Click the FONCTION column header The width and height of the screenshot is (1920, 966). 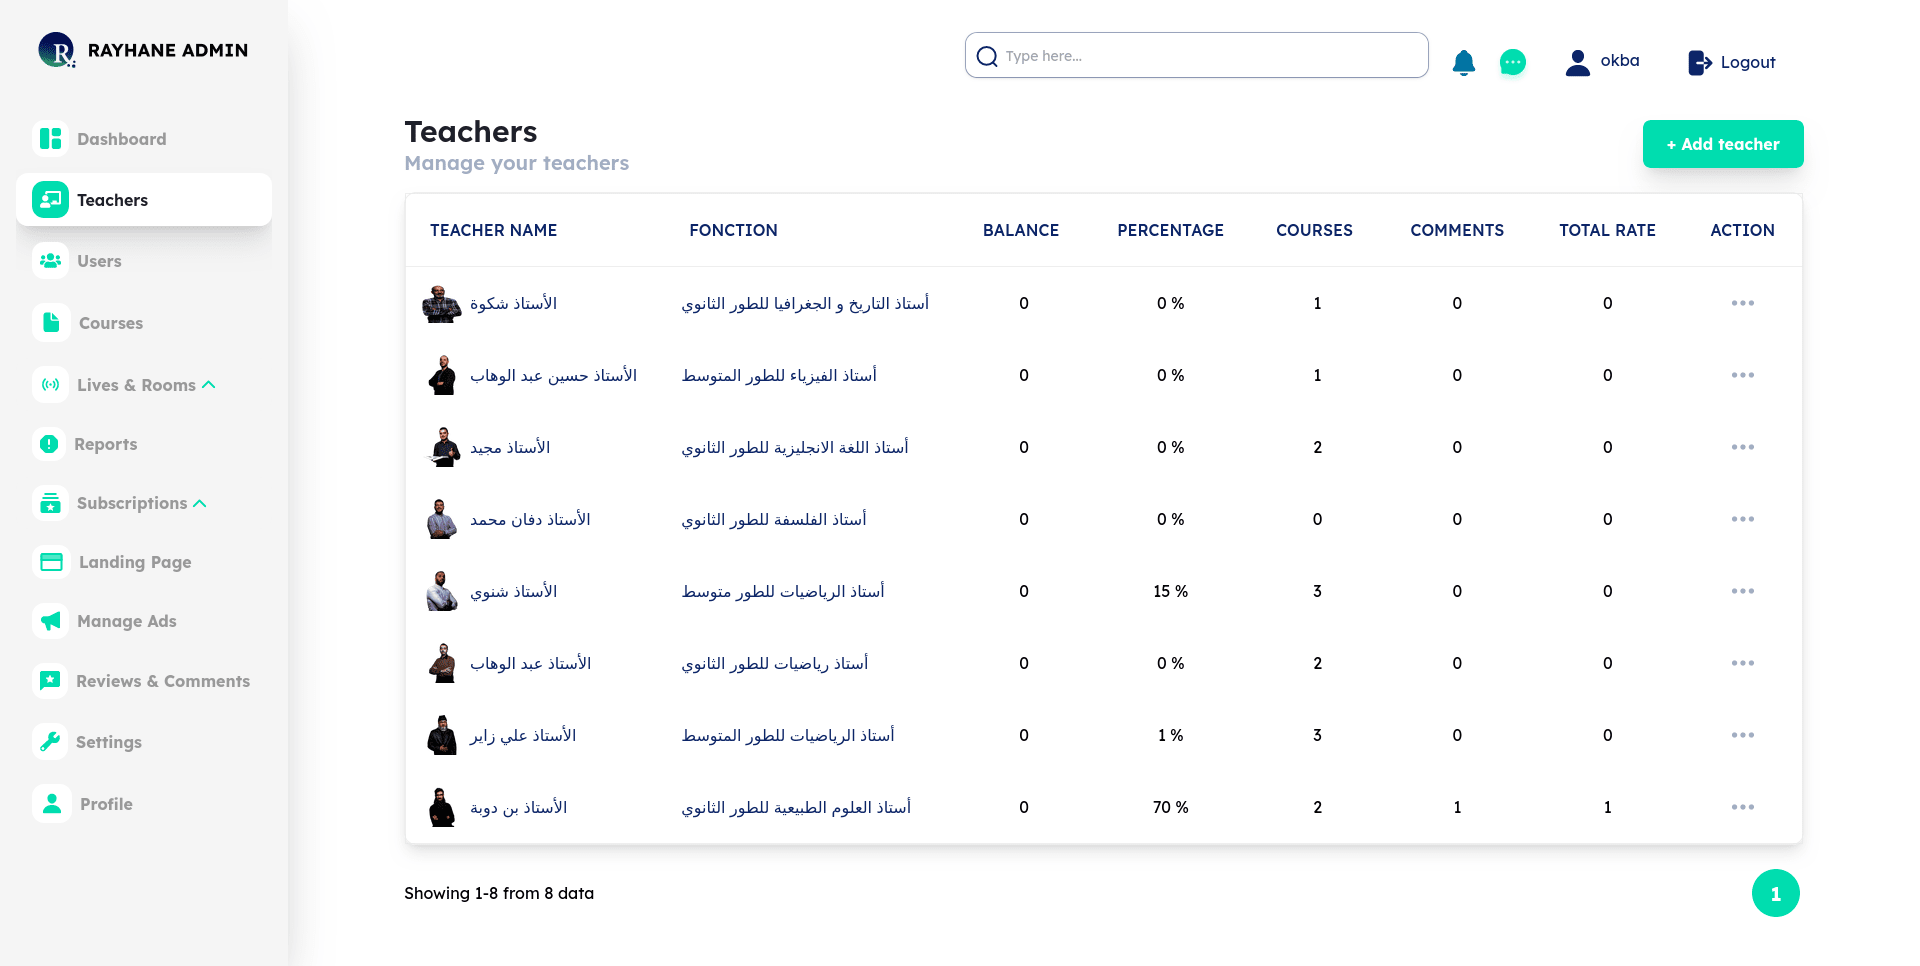tap(733, 230)
